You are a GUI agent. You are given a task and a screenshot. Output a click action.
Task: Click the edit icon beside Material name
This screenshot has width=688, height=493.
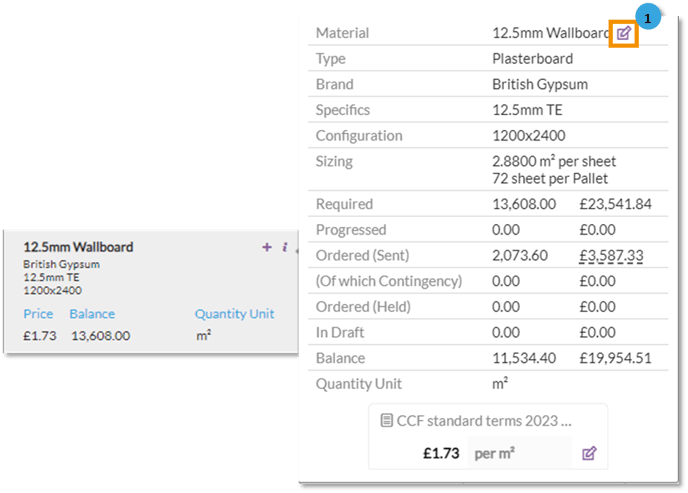623,33
